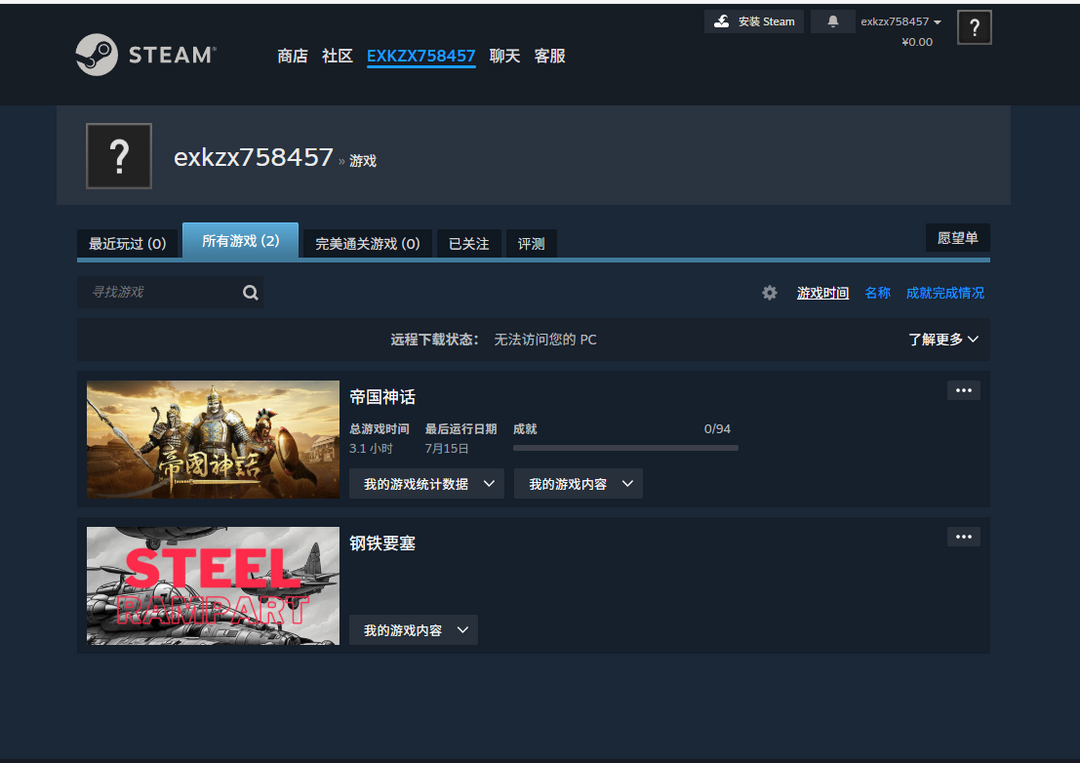
Task: Open the notifications bell icon
Action: click(832, 21)
